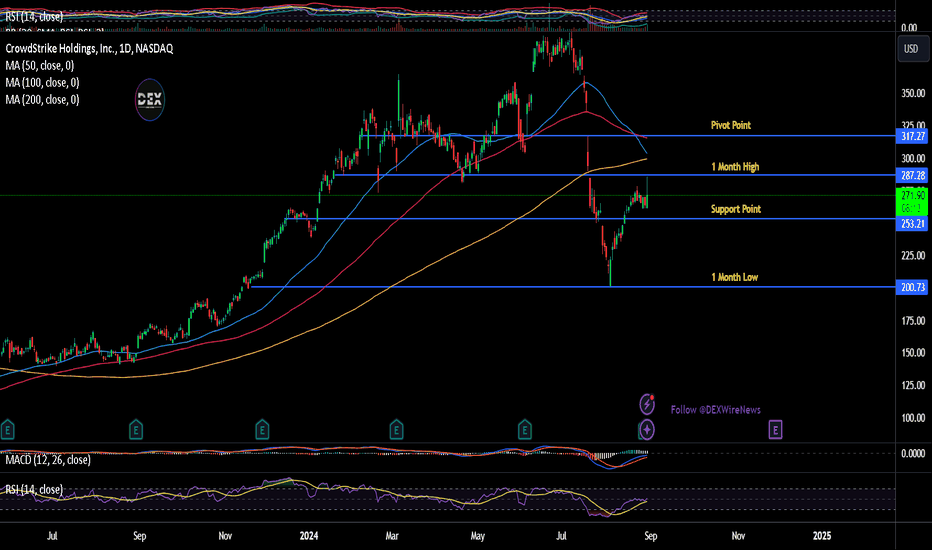Select MACD (12, 26, close) indicator legend

pyautogui.click(x=48, y=460)
